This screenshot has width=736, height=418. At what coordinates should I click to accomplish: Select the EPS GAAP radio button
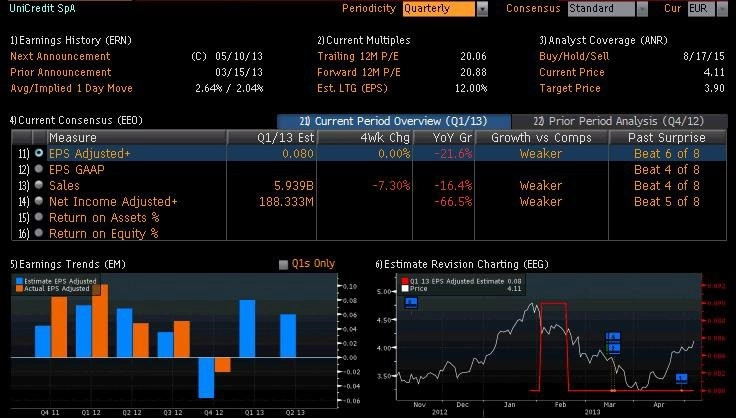[x=39, y=169]
